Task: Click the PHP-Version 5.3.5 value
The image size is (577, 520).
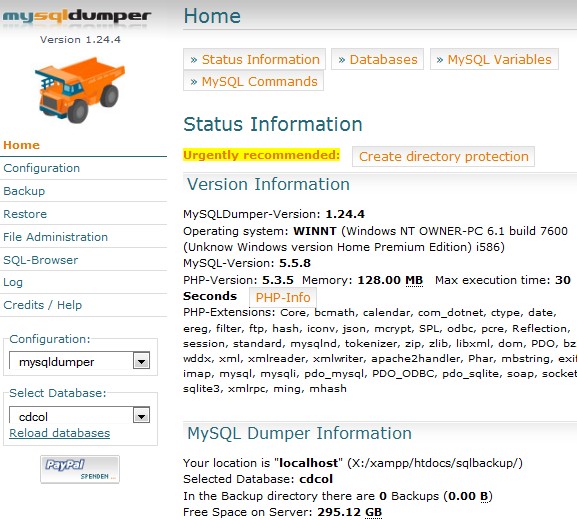Action: tap(278, 280)
